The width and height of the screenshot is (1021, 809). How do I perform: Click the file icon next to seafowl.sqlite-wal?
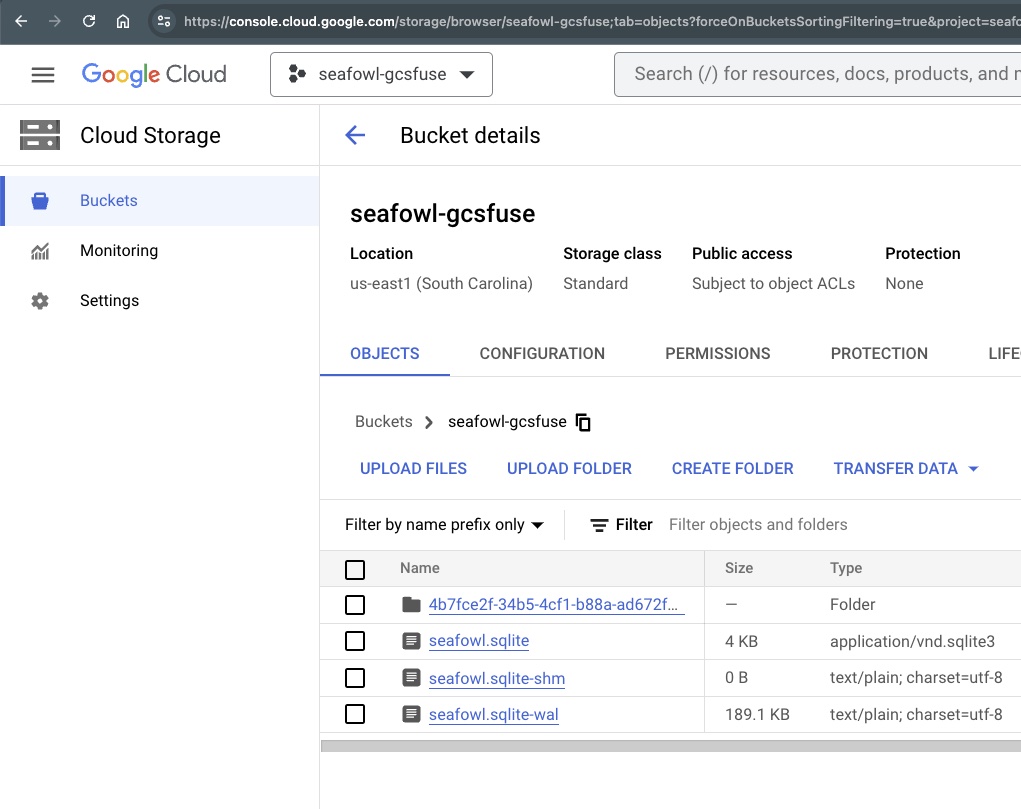(411, 715)
